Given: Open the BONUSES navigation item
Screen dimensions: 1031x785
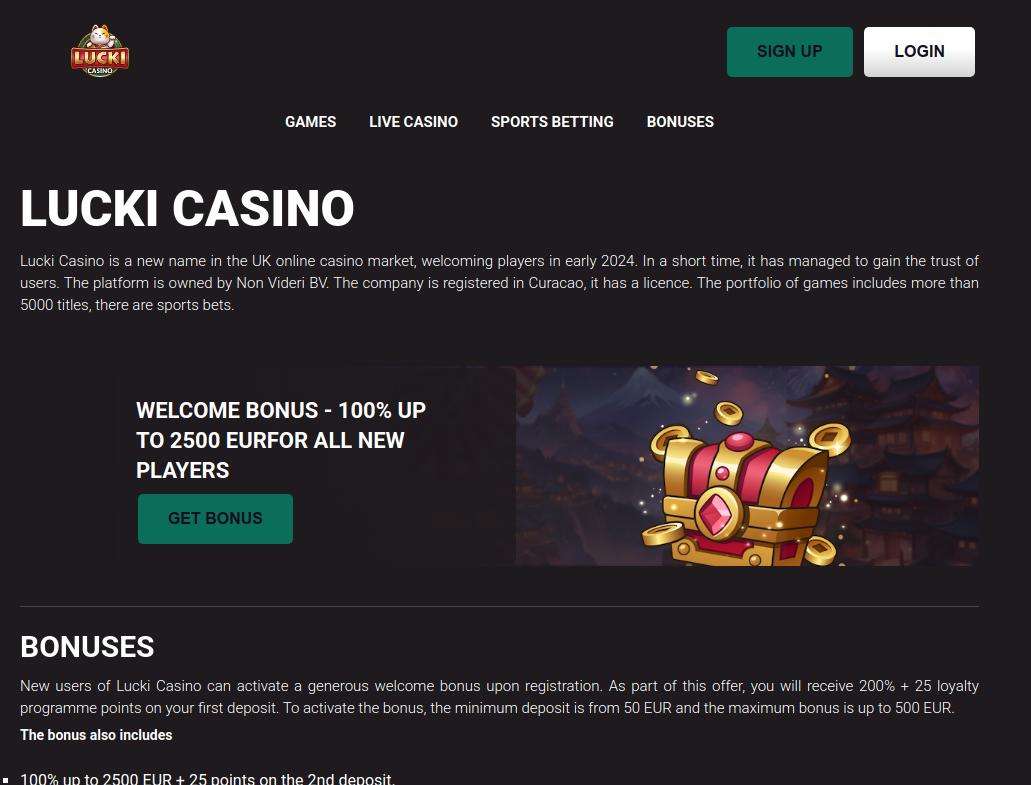Looking at the screenshot, I should [680, 122].
